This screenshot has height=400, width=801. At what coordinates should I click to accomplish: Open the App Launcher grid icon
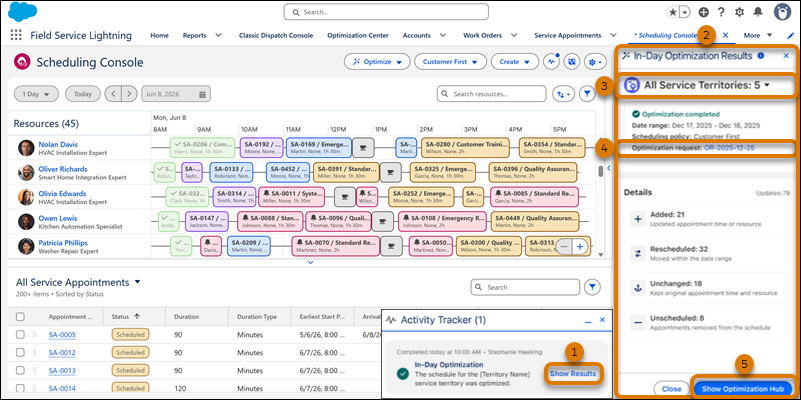click(16, 35)
